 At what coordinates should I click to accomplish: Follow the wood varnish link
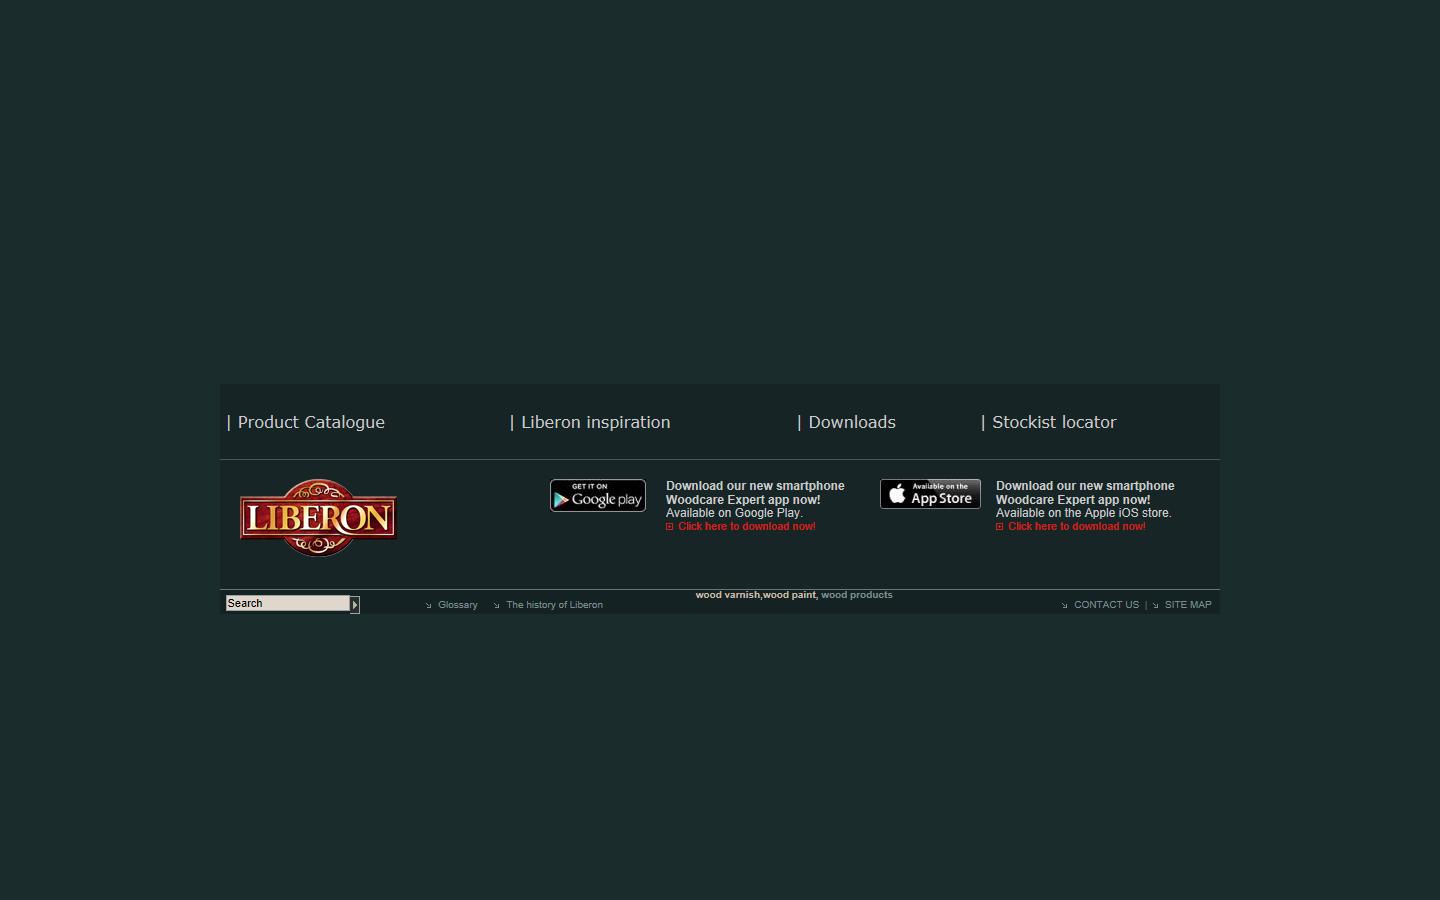(x=727, y=595)
